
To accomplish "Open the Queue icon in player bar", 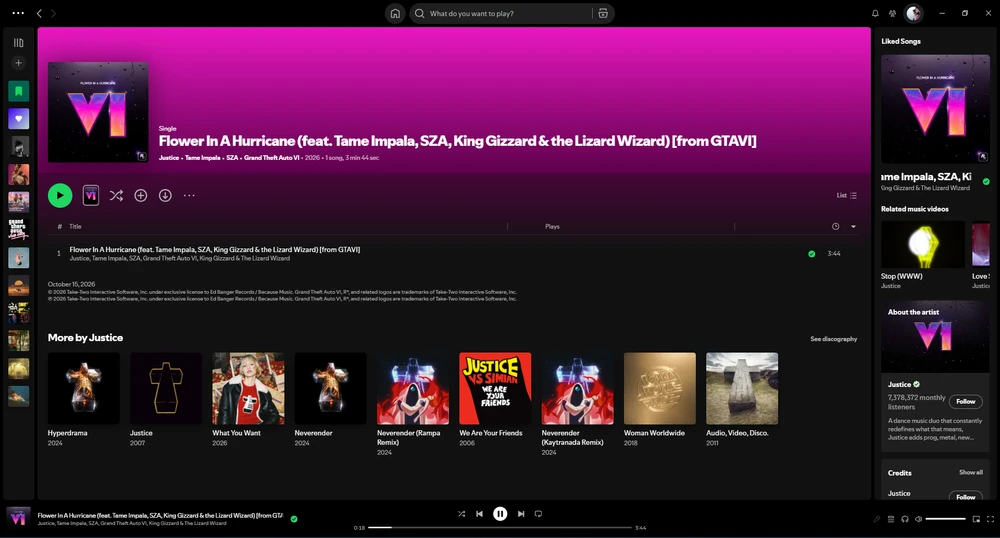I will point(891,519).
